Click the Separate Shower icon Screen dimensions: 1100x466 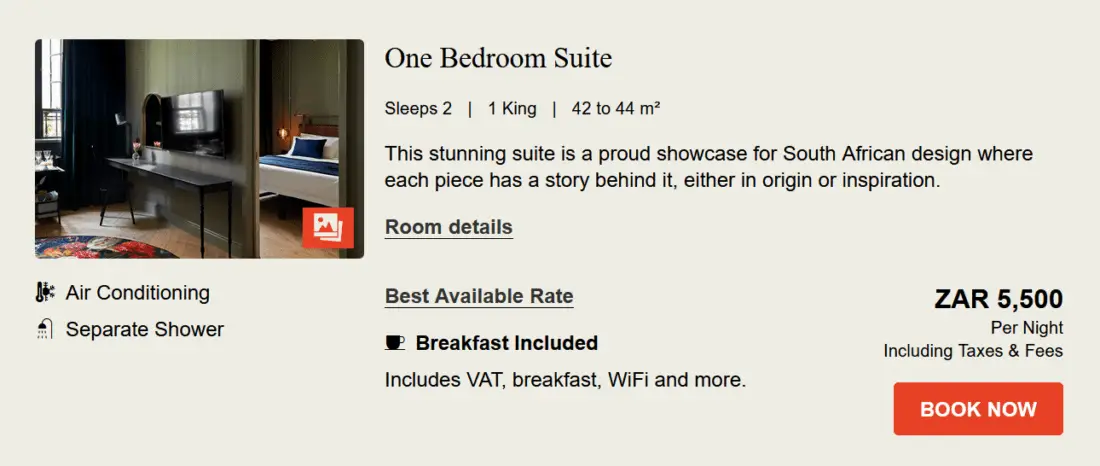coord(45,329)
